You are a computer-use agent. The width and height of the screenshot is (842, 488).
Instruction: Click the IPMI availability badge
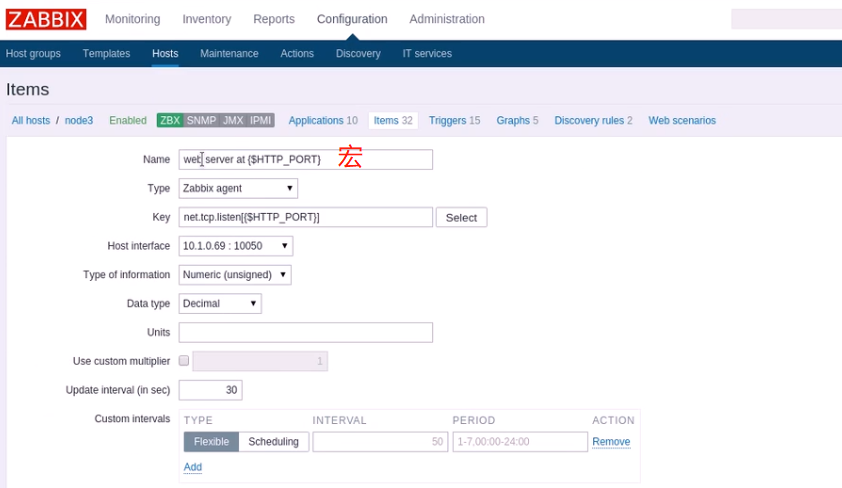tap(260, 120)
